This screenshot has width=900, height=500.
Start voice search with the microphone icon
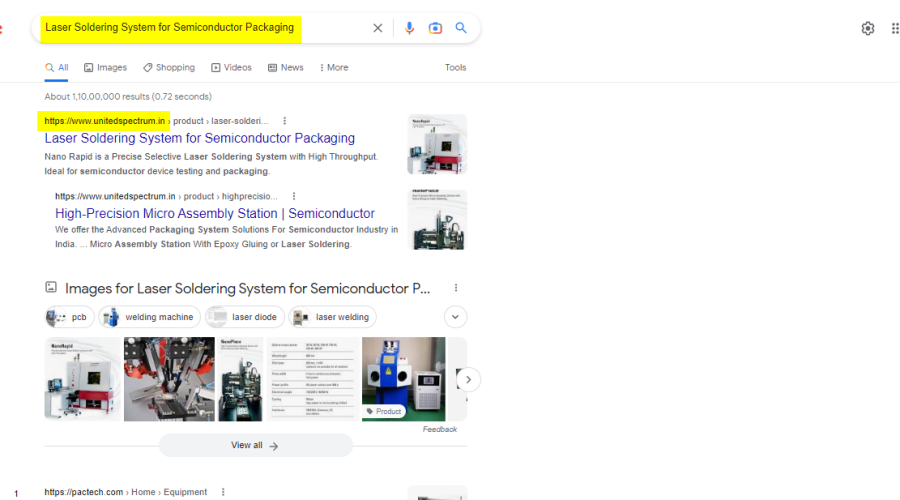pos(409,28)
